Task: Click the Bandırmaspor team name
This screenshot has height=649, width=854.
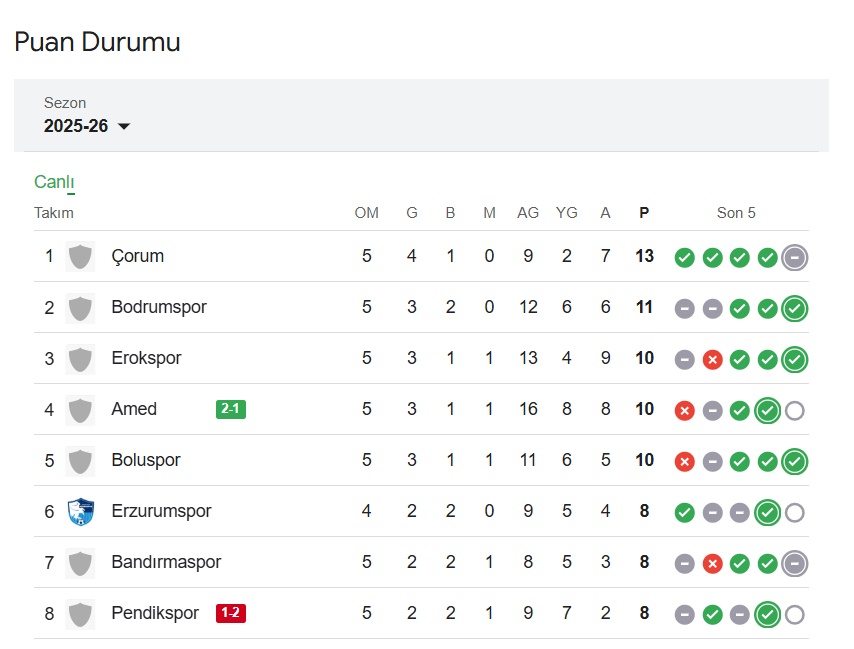Action: tap(166, 562)
